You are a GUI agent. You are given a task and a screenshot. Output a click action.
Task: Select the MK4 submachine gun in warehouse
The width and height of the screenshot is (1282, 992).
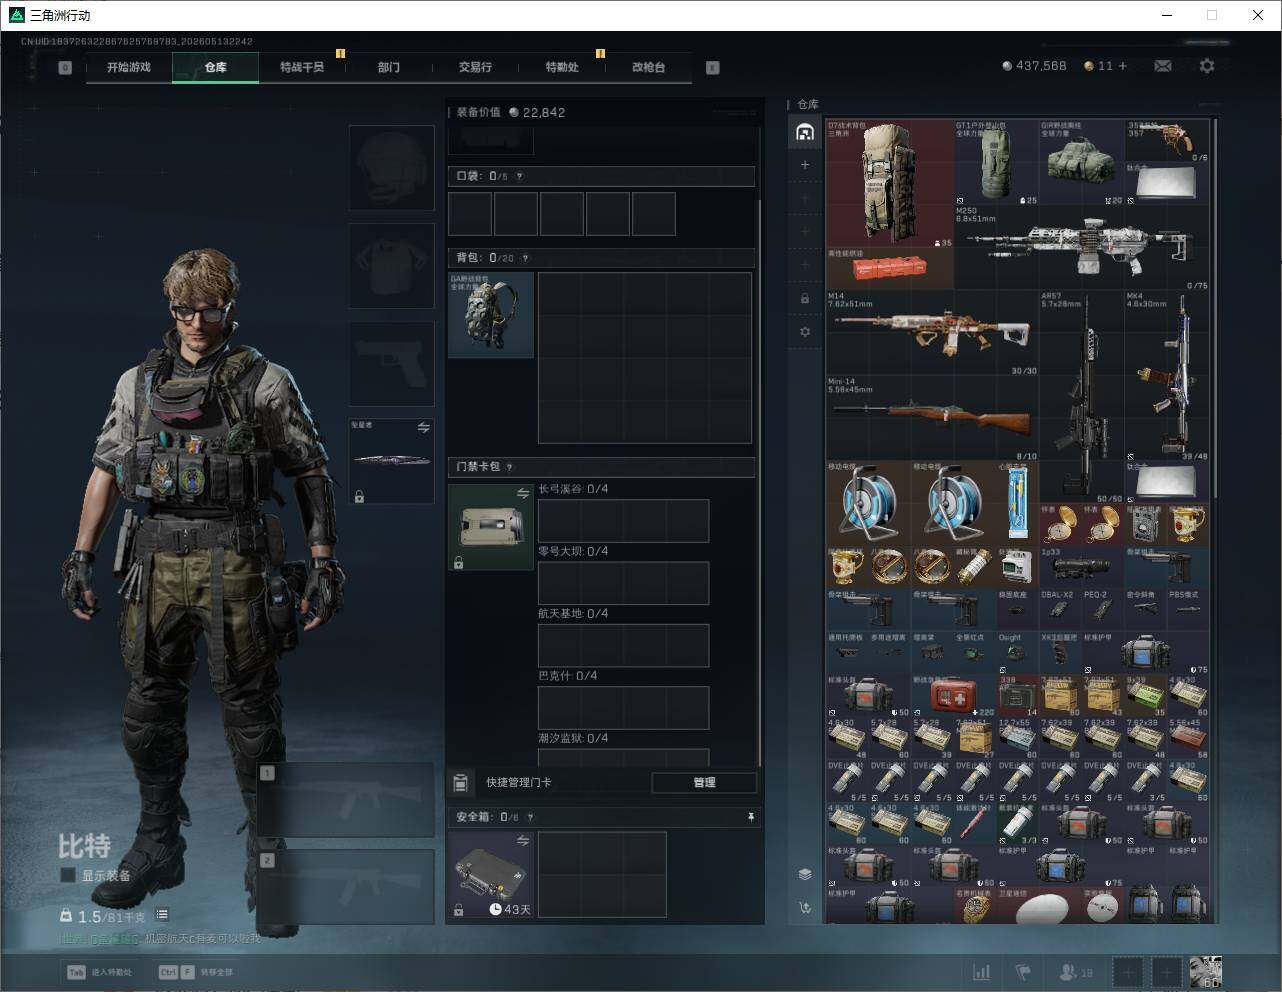click(1167, 376)
